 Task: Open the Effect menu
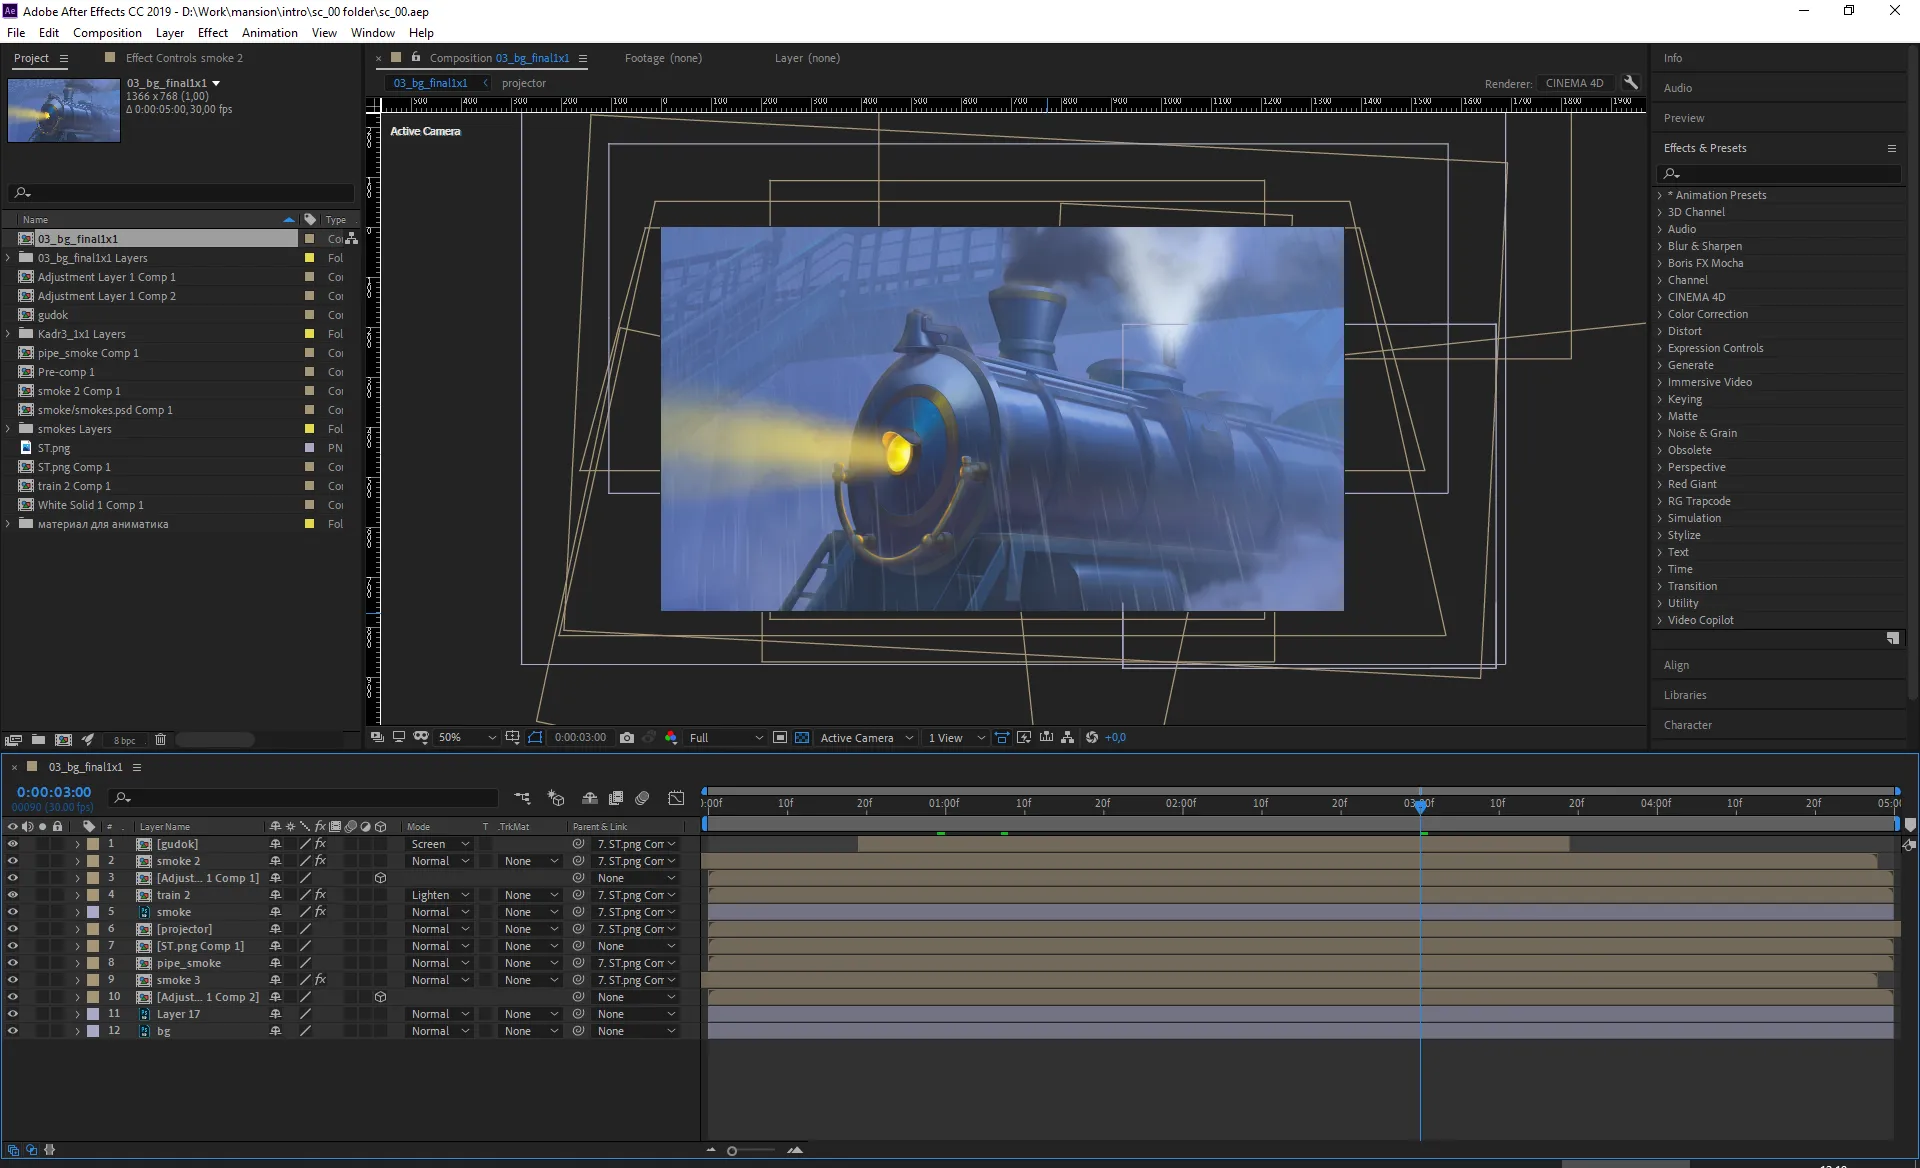pos(213,33)
